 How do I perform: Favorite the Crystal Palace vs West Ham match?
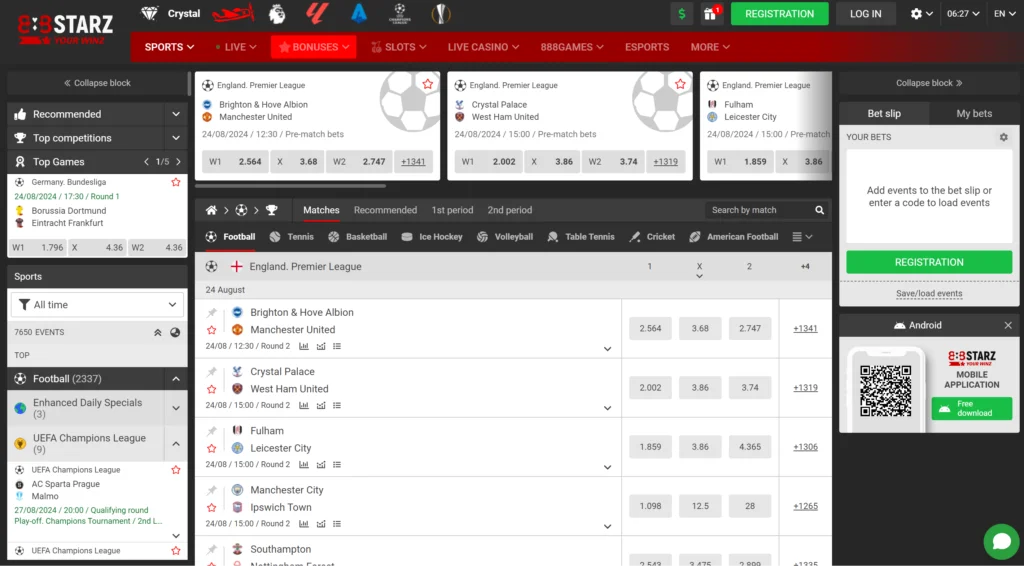pos(212,389)
